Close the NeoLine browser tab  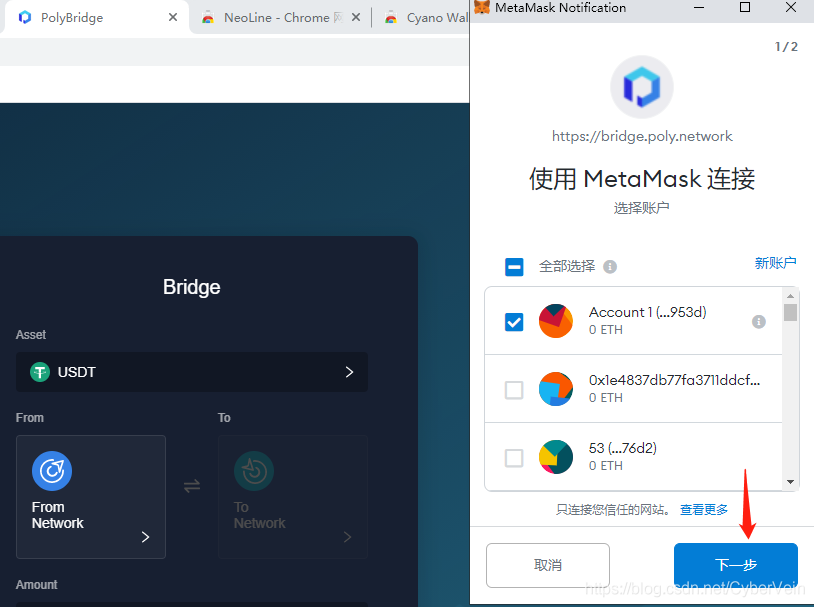pos(356,18)
